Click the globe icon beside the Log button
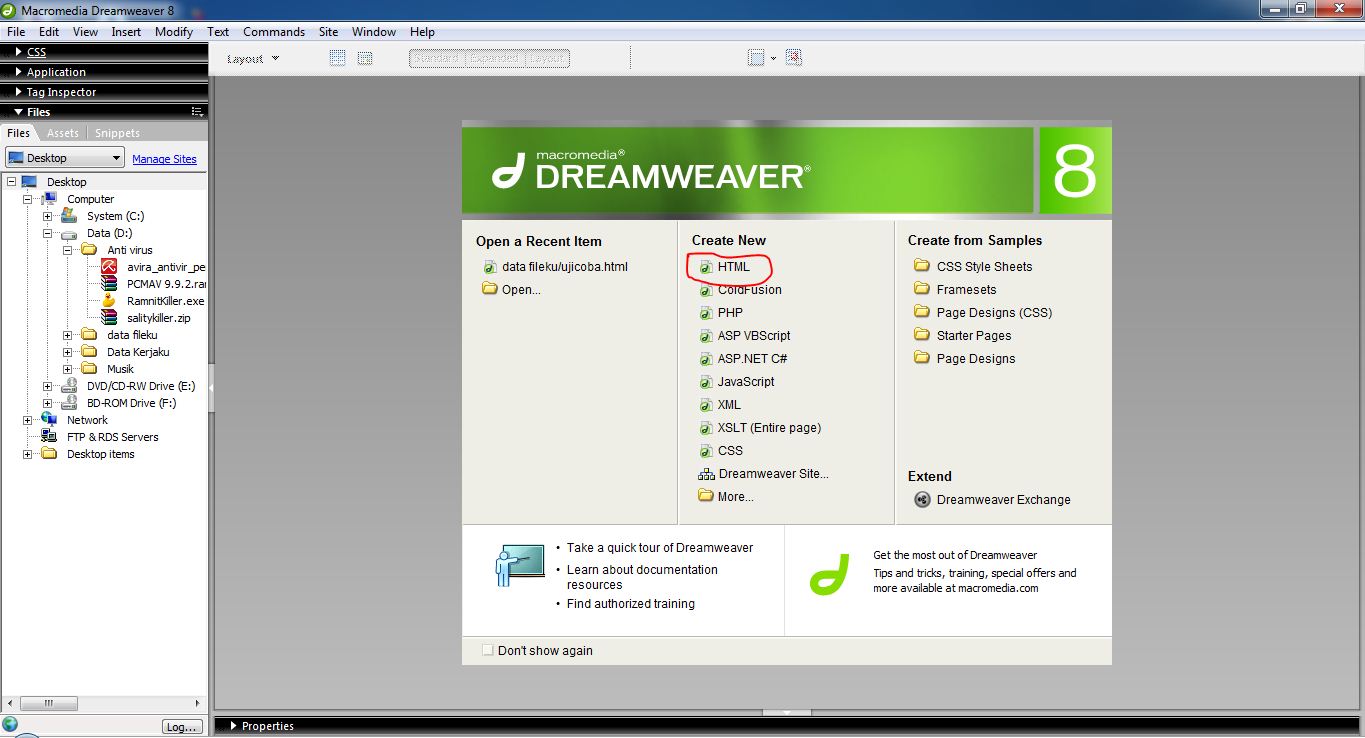1365x738 pixels. [10, 724]
